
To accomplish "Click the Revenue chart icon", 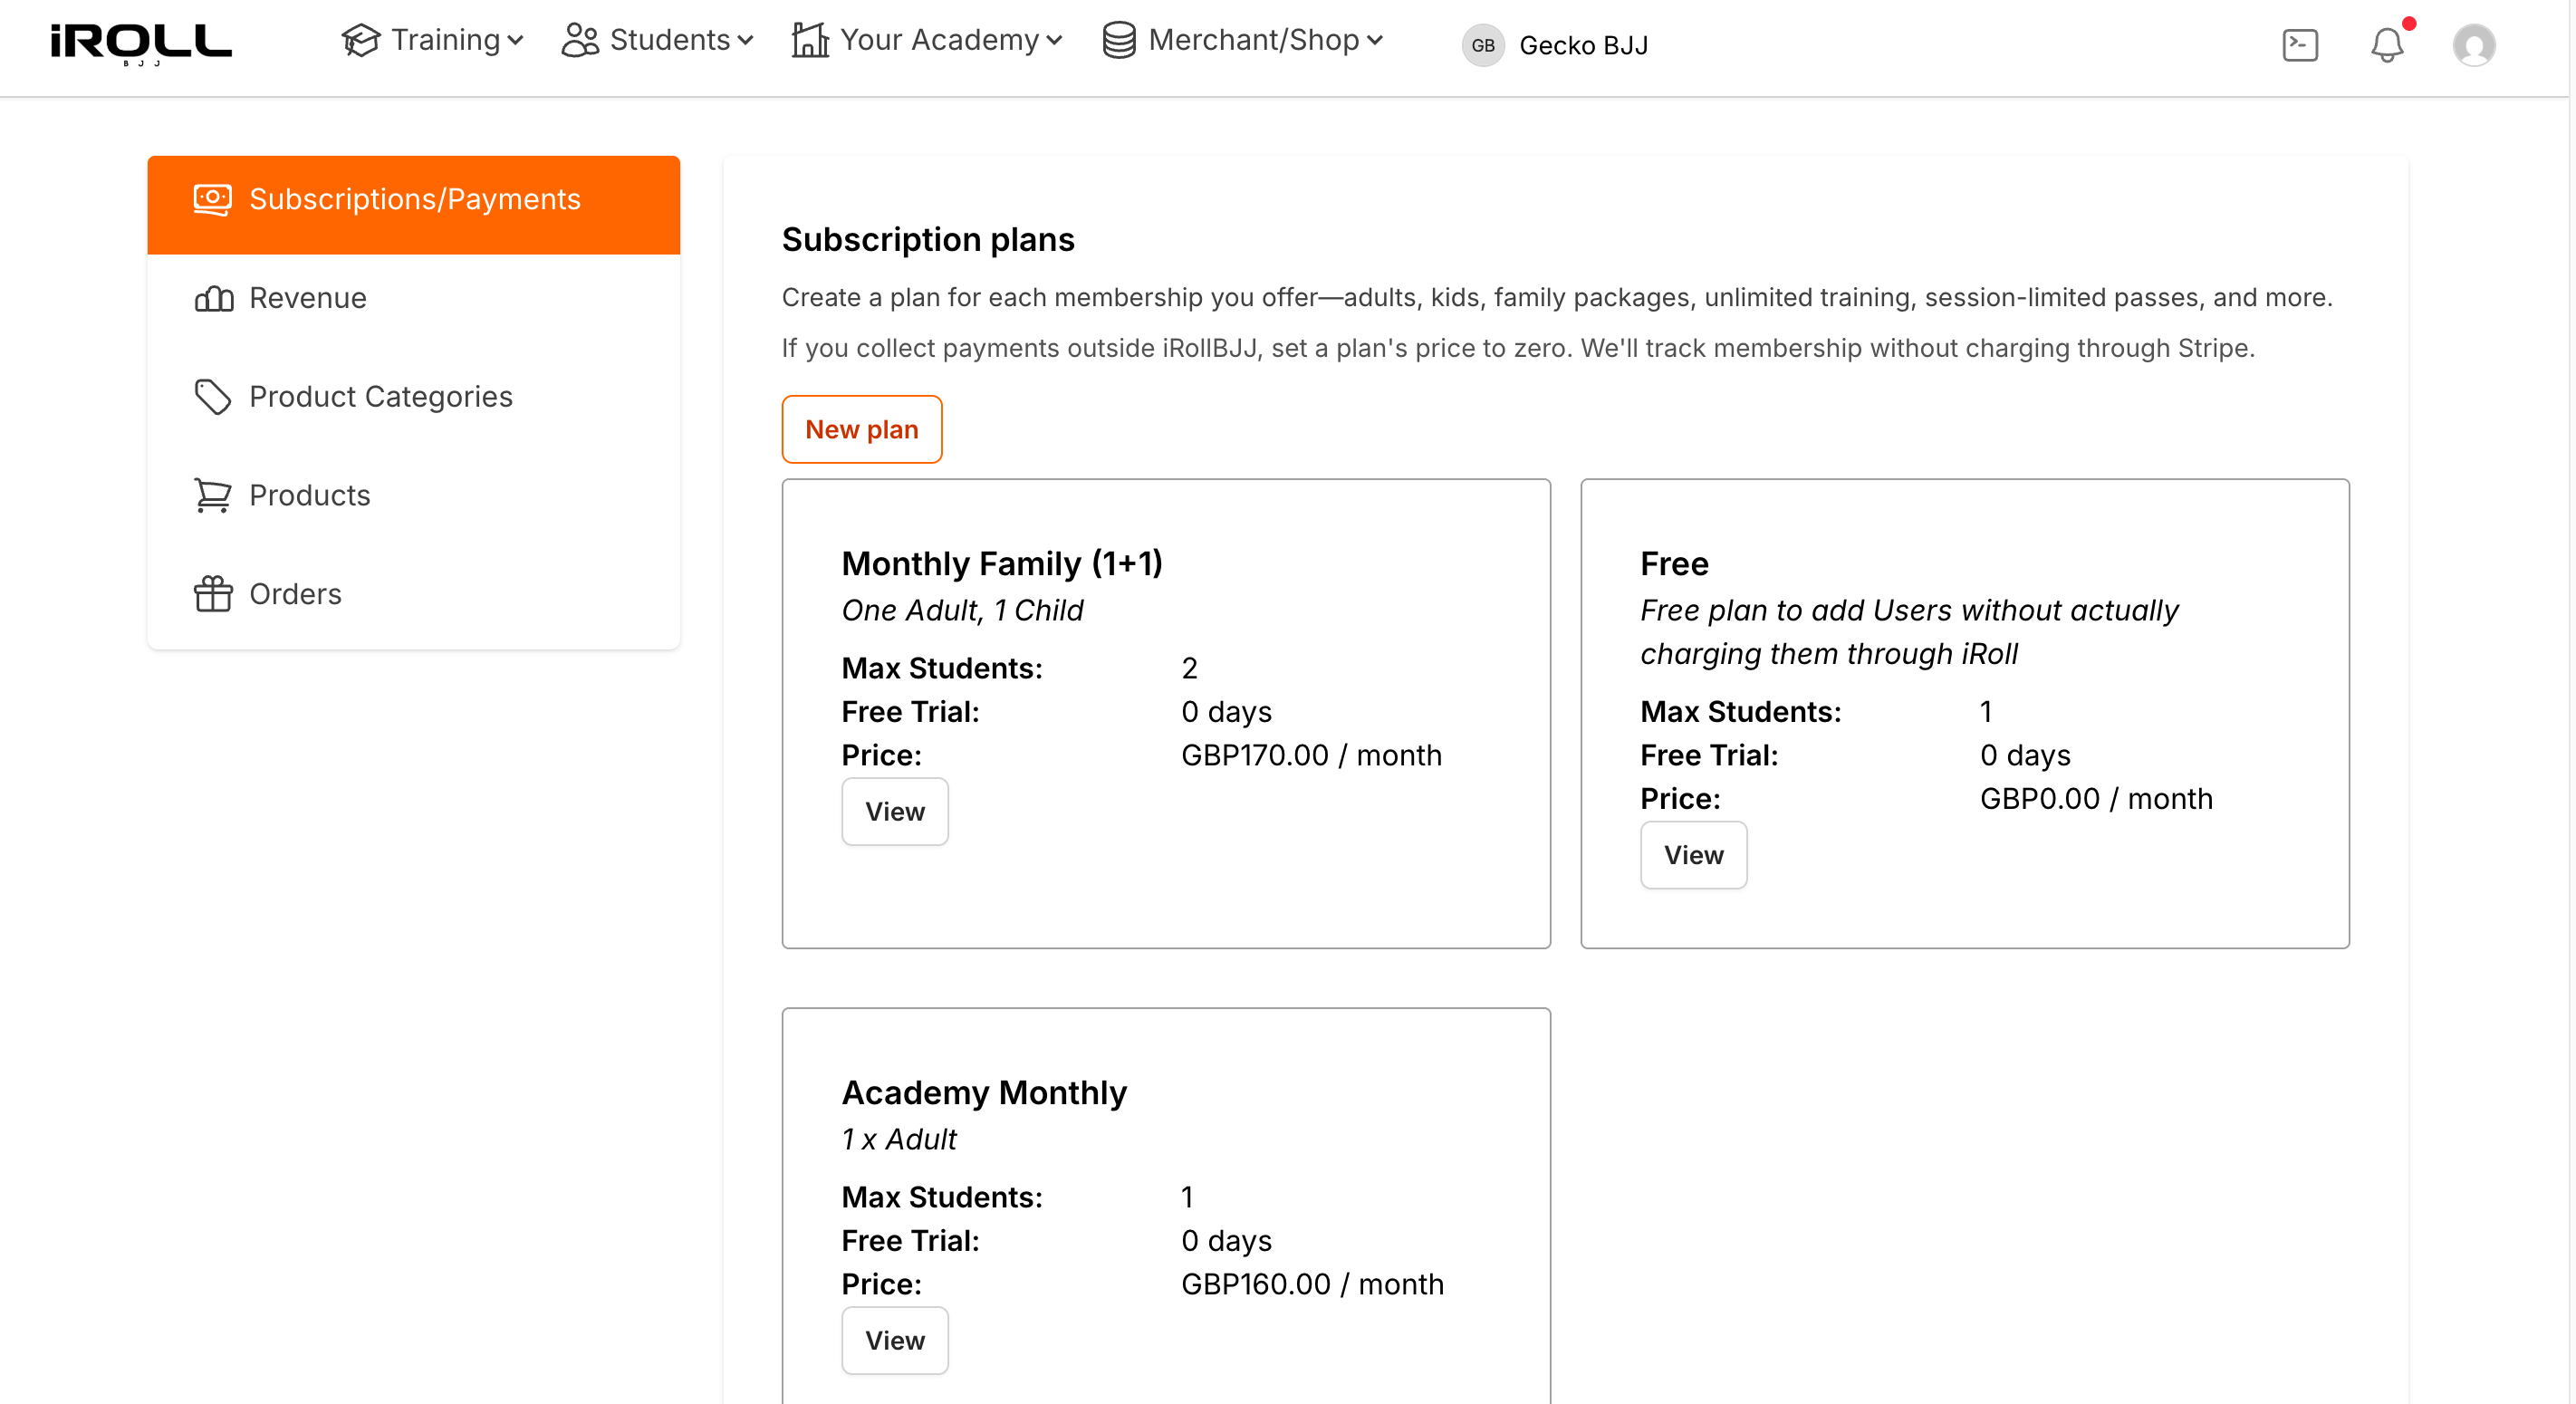I will [213, 298].
